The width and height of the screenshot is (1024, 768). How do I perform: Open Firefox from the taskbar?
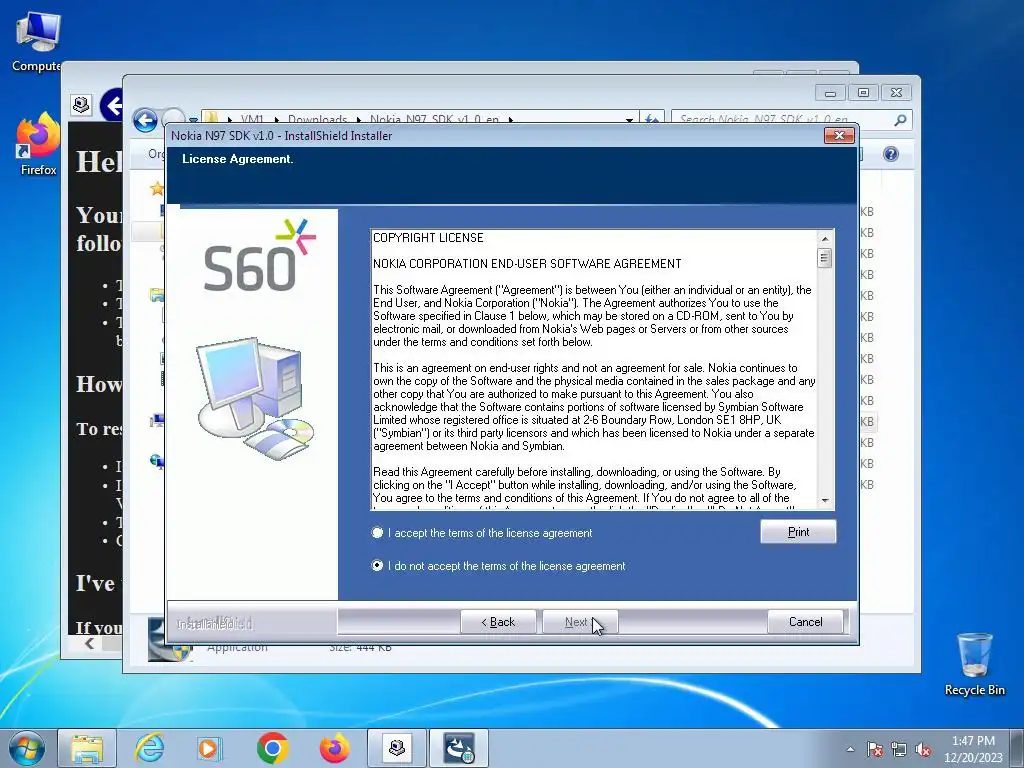pos(334,748)
